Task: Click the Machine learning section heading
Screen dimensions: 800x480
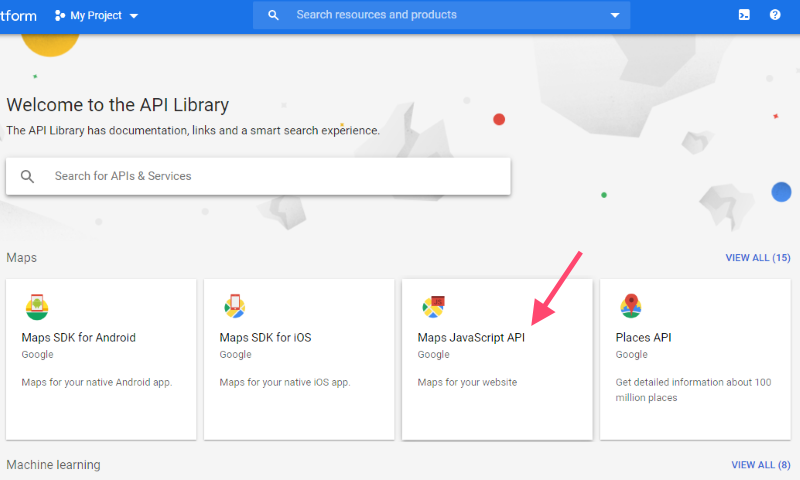Action: point(54,465)
